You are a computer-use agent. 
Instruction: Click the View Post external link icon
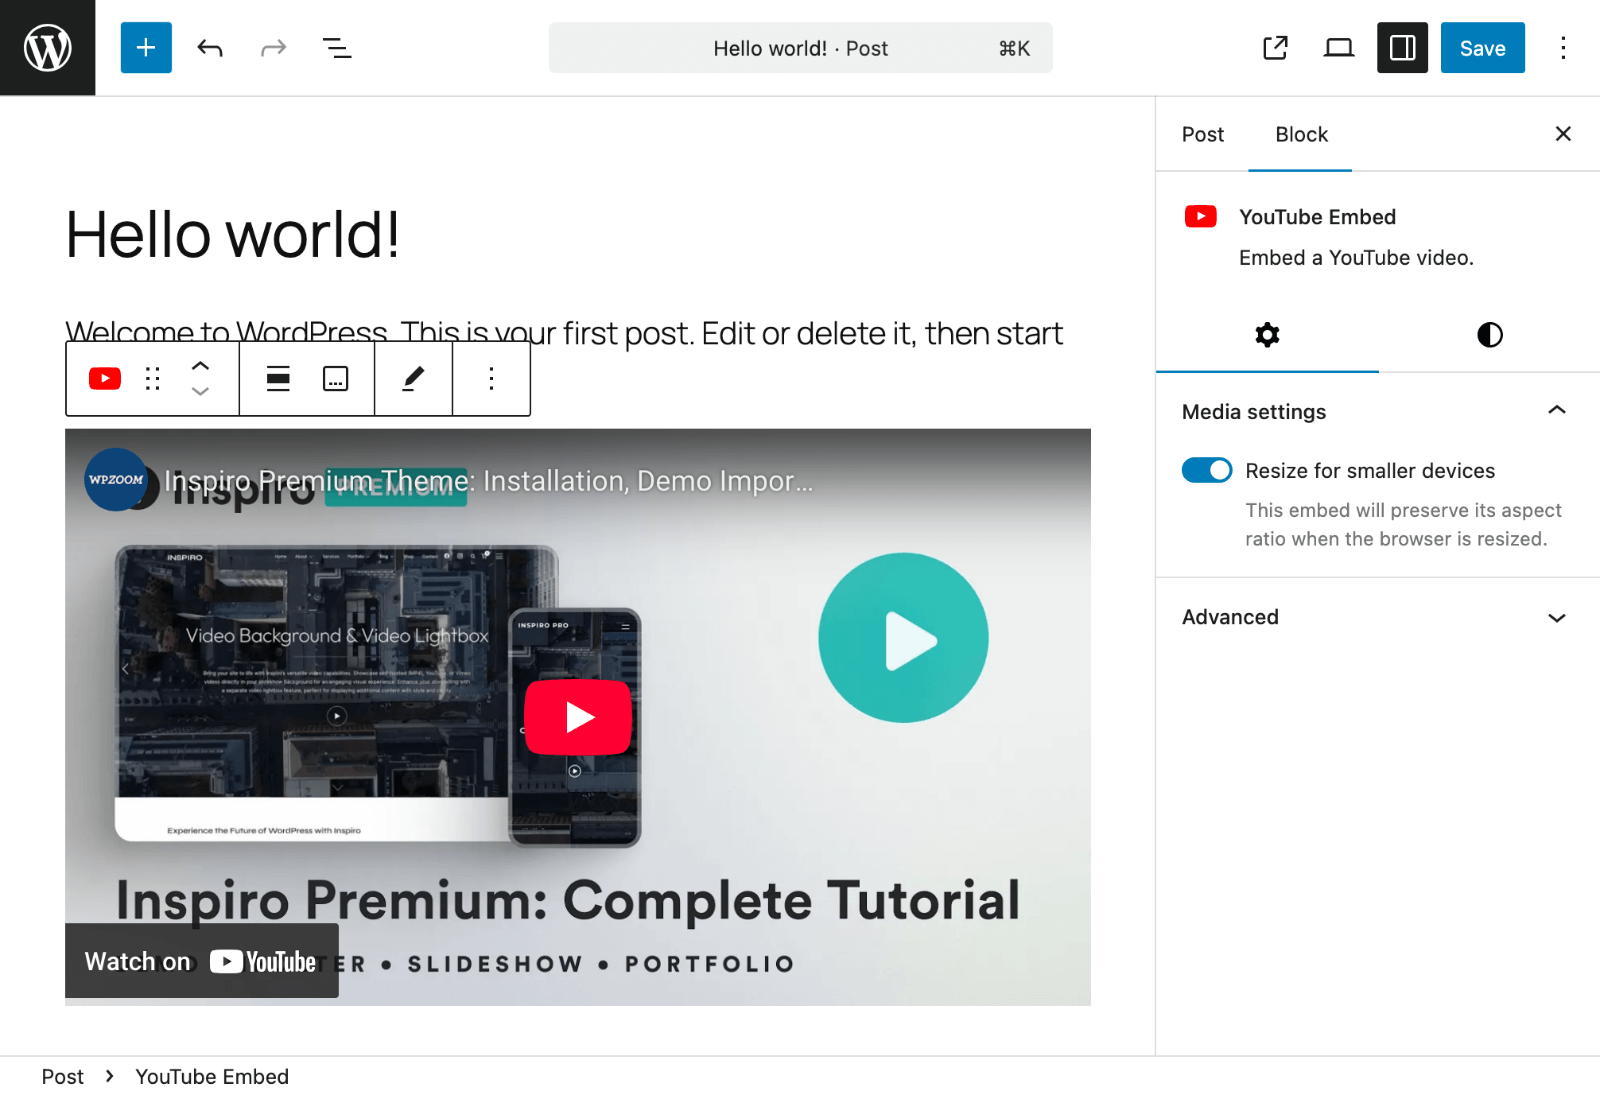pos(1275,47)
